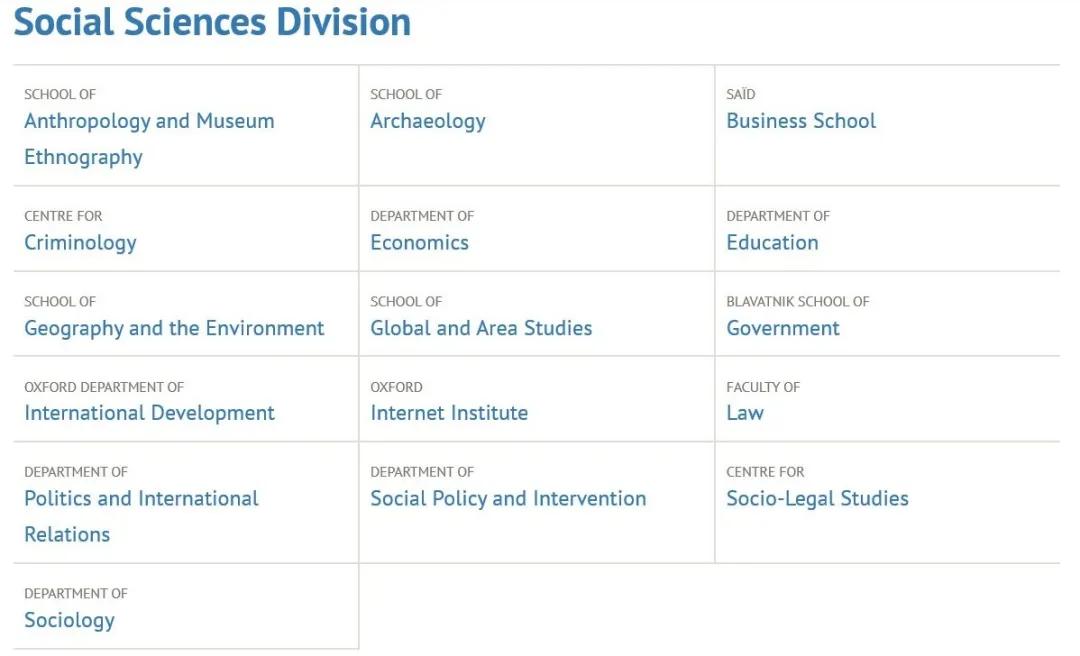
Task: Open the Socio-Legal Studies centre link
Action: tap(817, 499)
